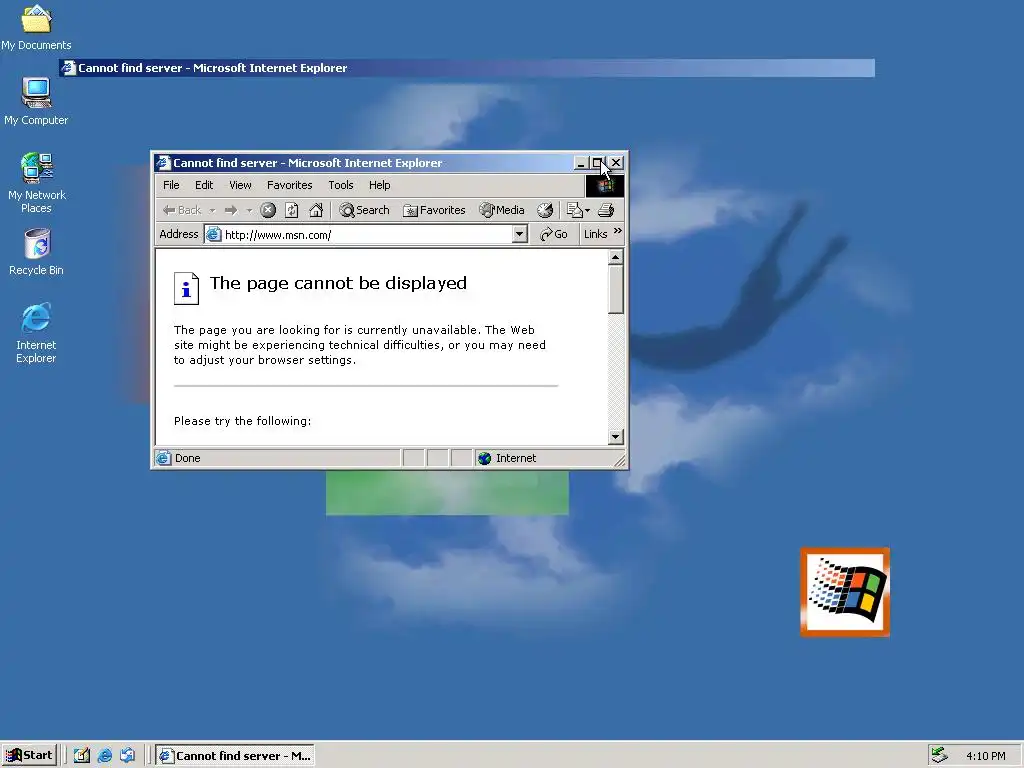Click the page scrollbar up arrow

click(x=615, y=257)
